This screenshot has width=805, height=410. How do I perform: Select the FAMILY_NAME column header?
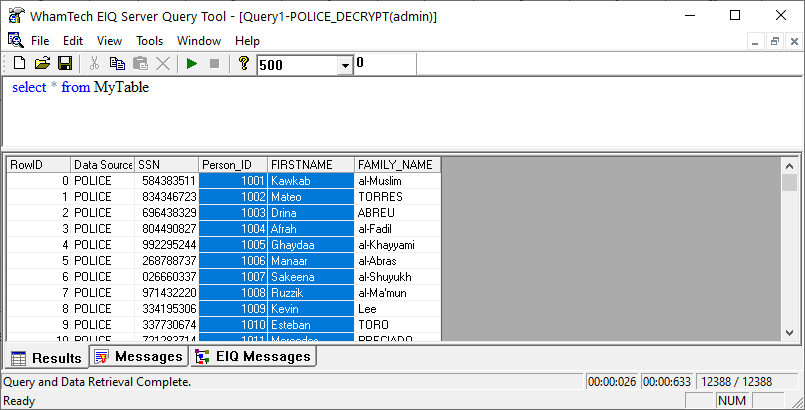(x=397, y=165)
